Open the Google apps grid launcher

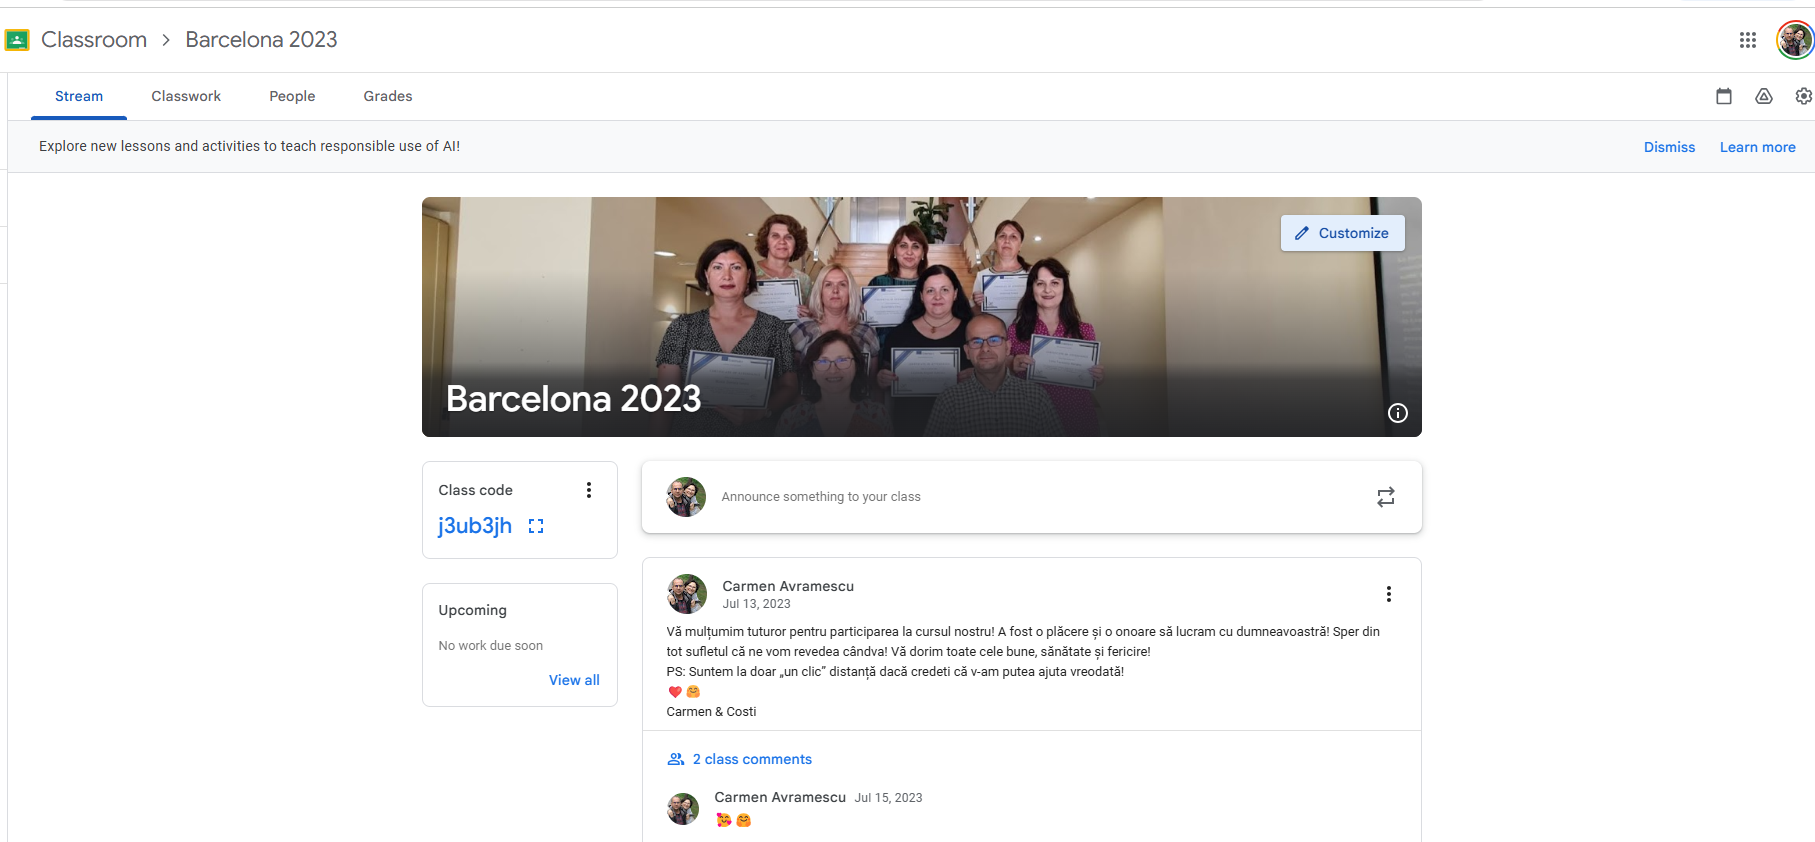[x=1747, y=40]
